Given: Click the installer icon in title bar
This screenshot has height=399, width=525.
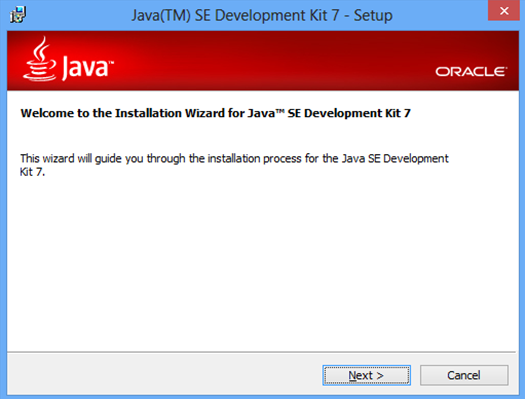Looking at the screenshot, I should [18, 15].
